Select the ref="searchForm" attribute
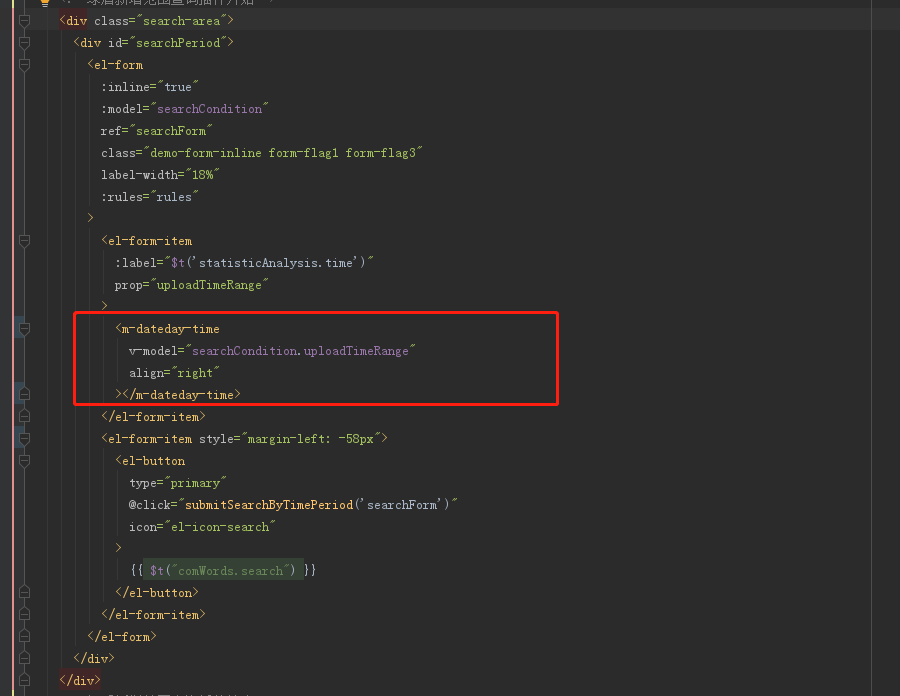This screenshot has height=696, width=900. (x=157, y=131)
